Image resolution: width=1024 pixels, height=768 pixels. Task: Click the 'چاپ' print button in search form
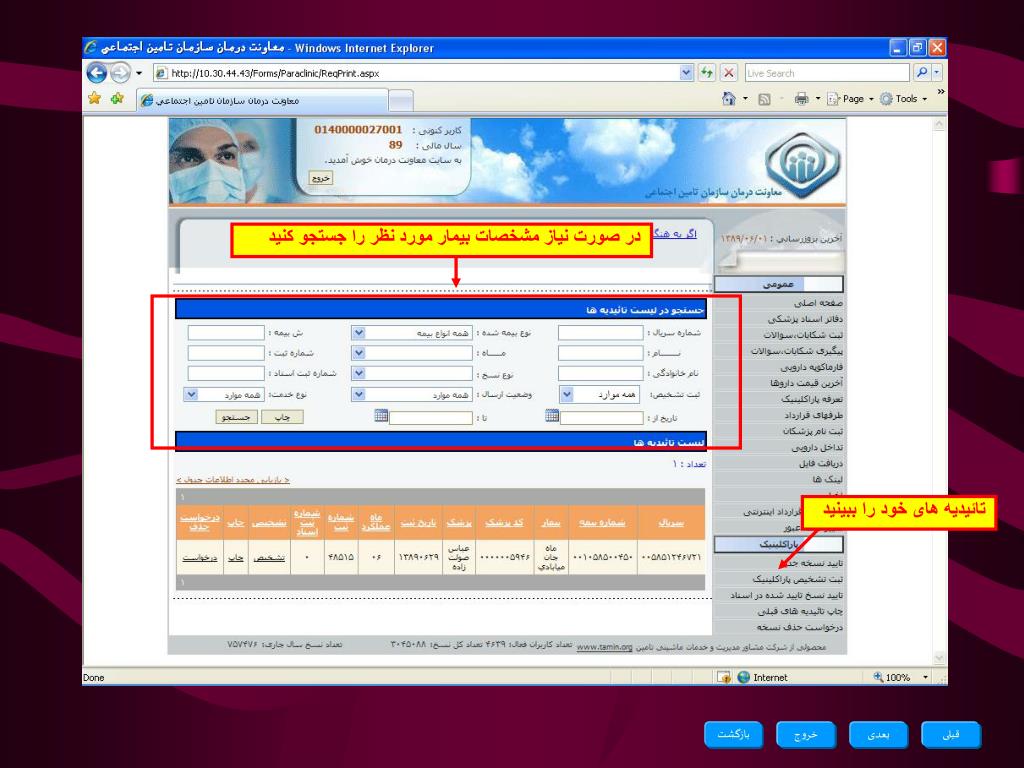pos(282,417)
